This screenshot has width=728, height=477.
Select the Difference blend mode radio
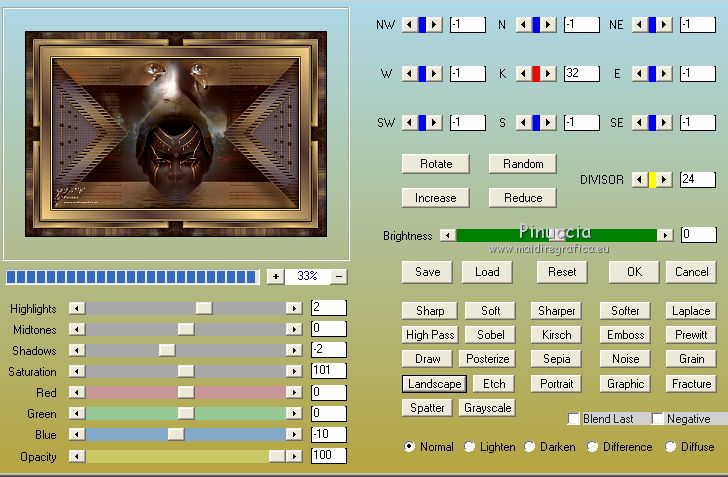(593, 447)
